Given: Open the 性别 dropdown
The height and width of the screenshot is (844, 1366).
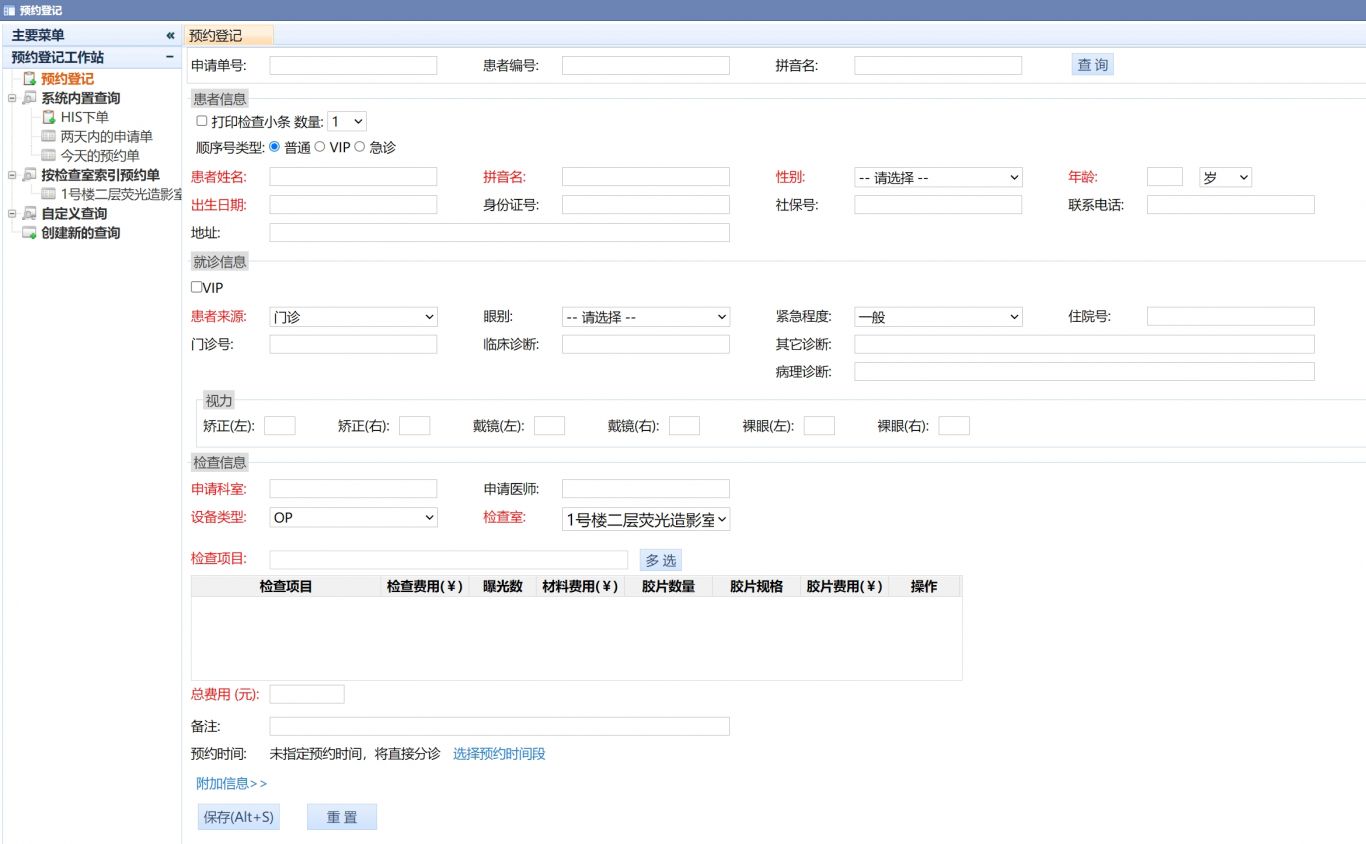Looking at the screenshot, I should pyautogui.click(x=938, y=177).
